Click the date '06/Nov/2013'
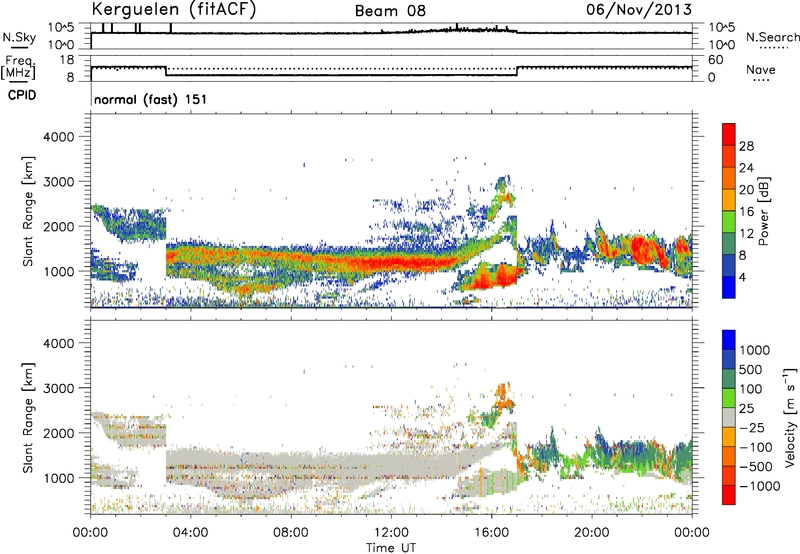Image resolution: width=800 pixels, height=554 pixels. click(x=639, y=9)
